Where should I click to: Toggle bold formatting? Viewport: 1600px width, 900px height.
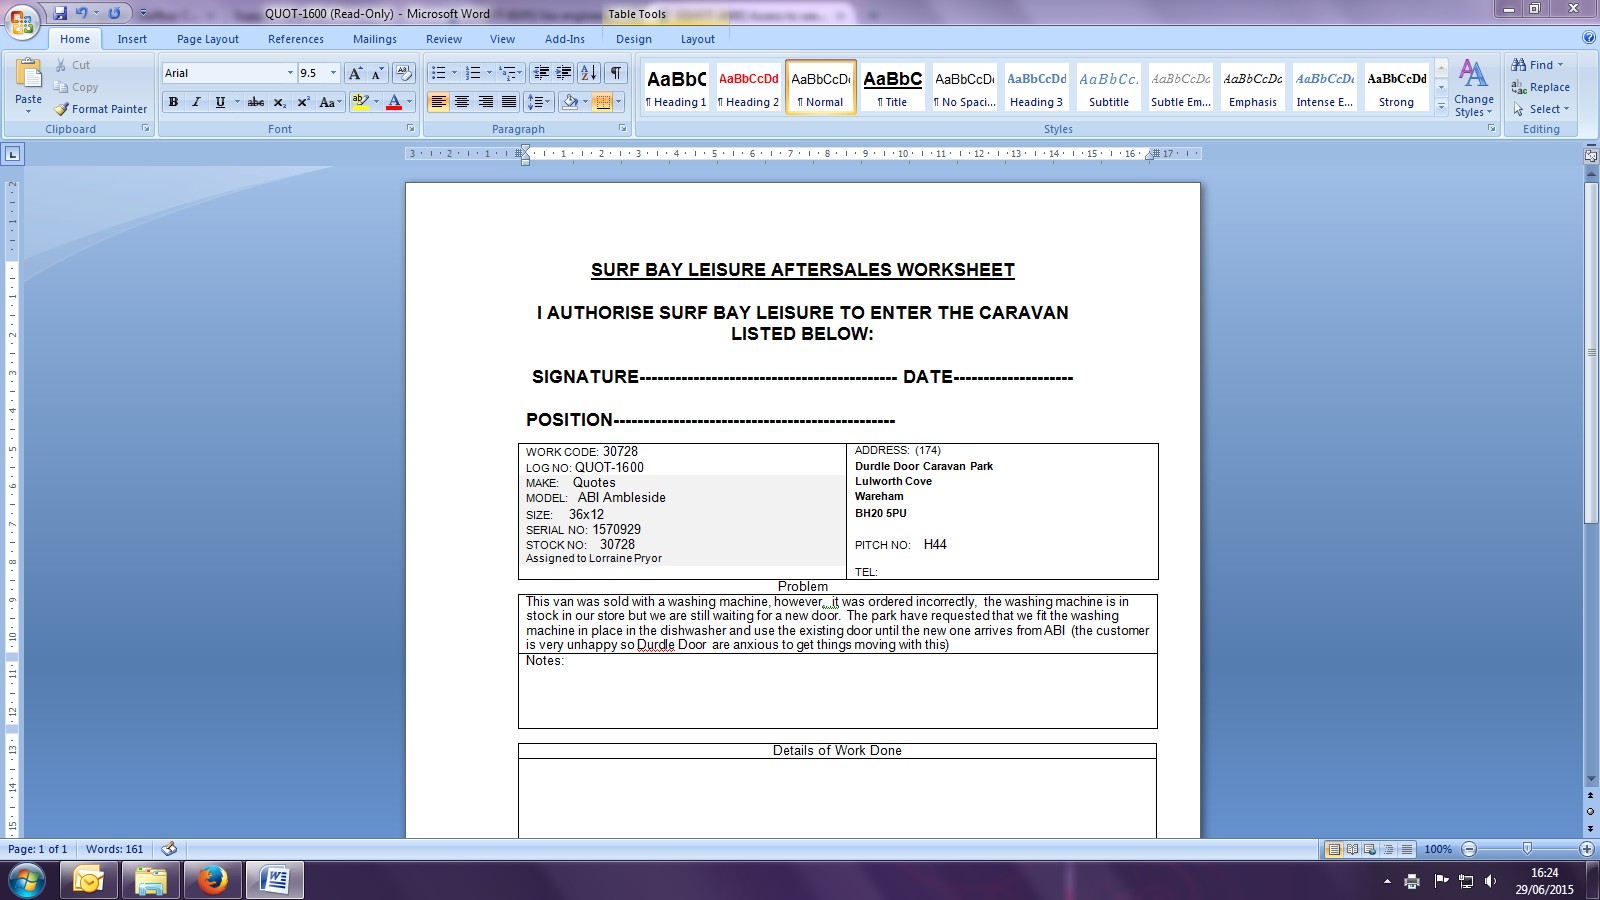tap(173, 102)
